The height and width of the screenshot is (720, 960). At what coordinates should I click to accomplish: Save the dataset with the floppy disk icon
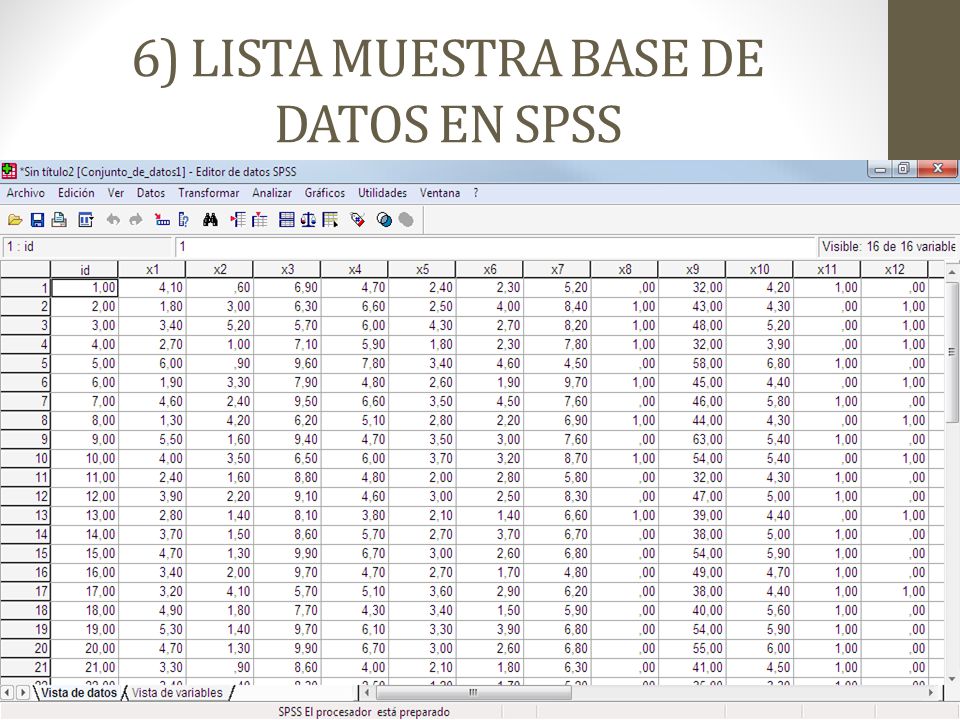(x=37, y=220)
